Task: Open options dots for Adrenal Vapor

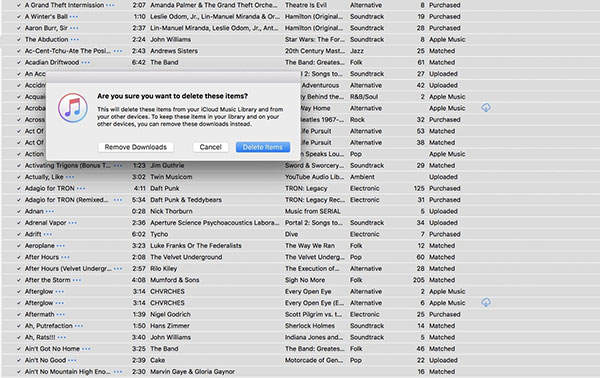Action: 73,223
